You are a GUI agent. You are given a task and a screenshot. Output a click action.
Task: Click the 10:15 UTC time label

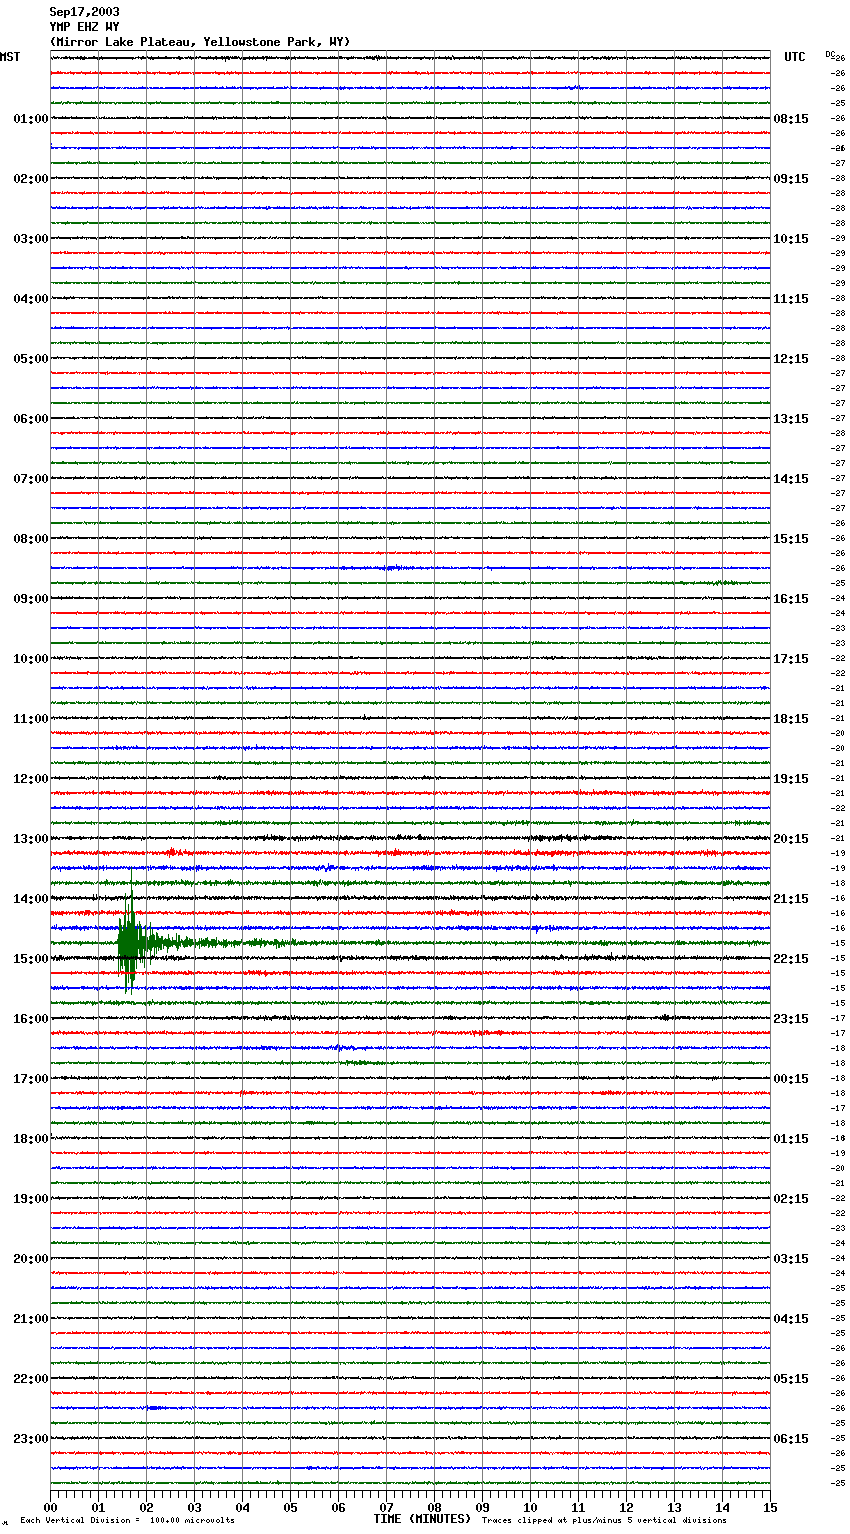[x=791, y=239]
